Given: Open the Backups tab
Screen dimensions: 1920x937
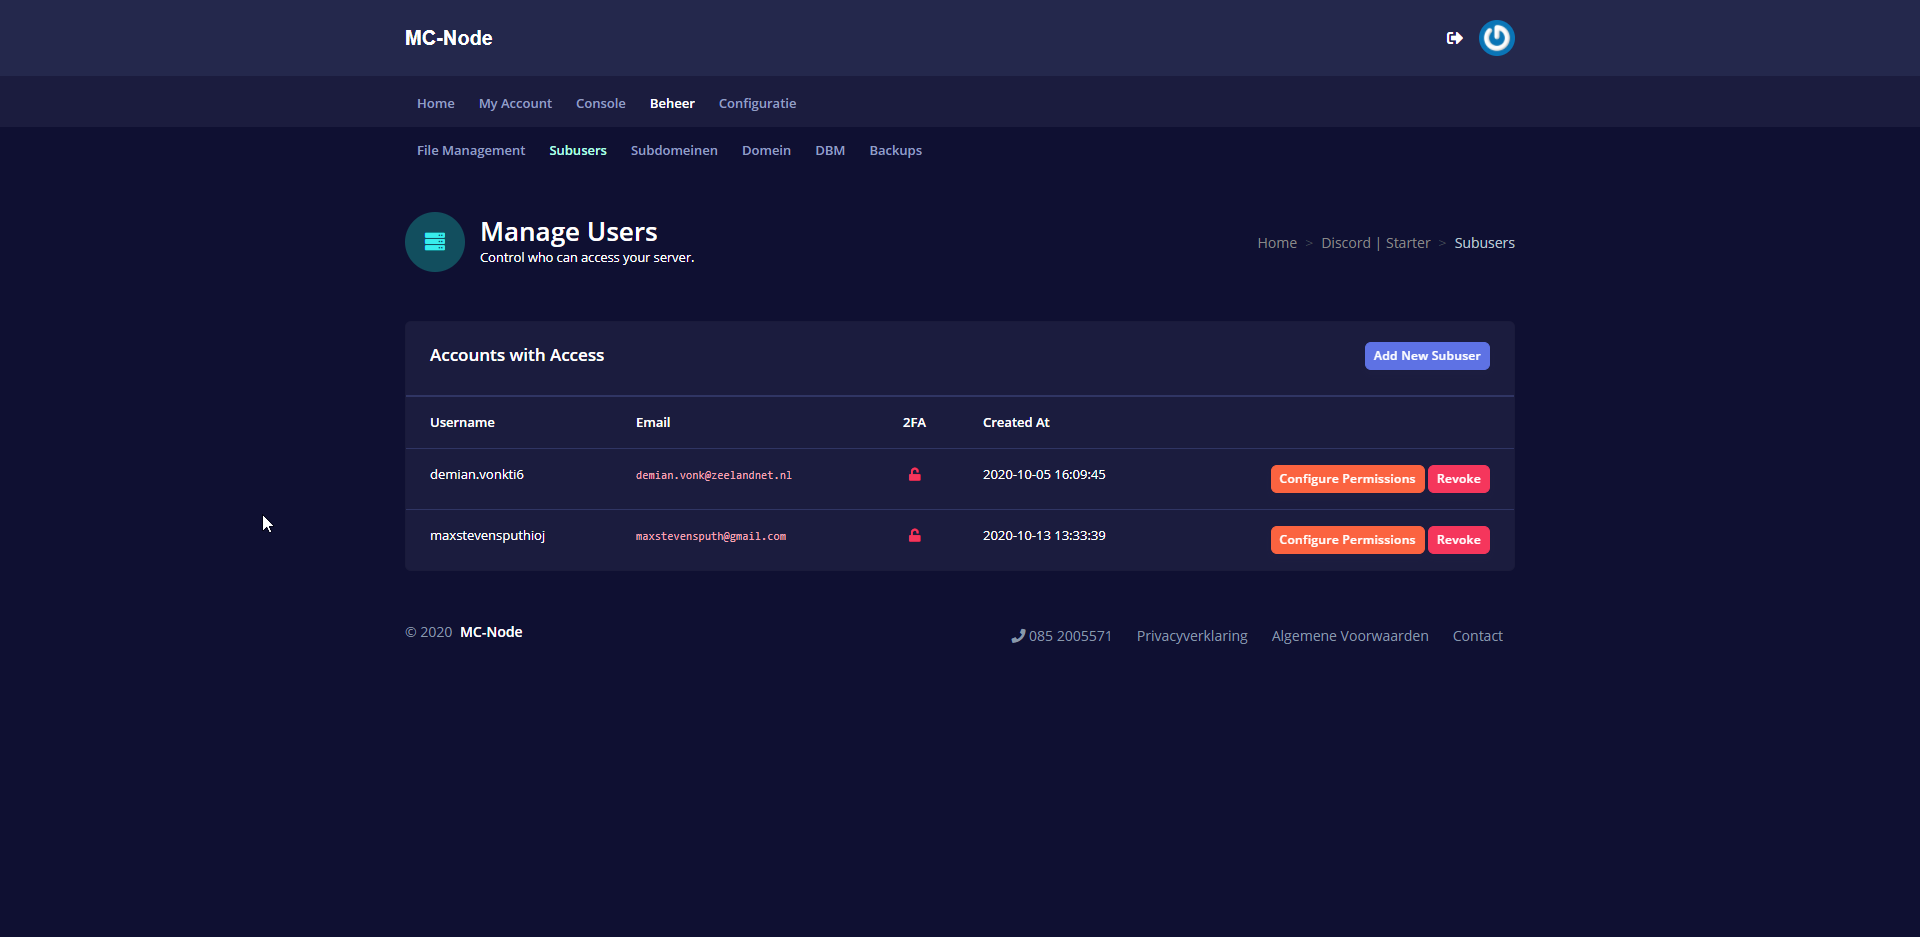Looking at the screenshot, I should pyautogui.click(x=895, y=150).
